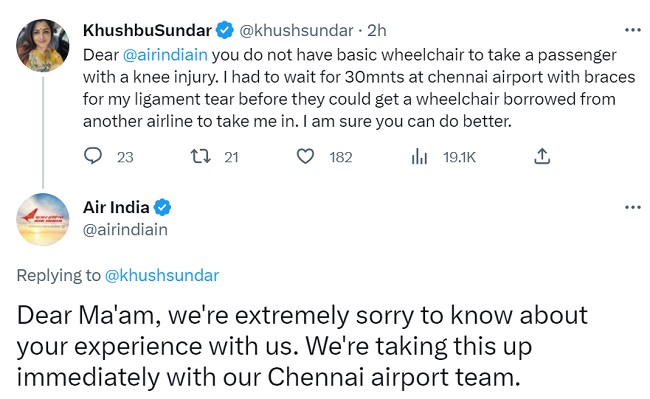The width and height of the screenshot is (650, 399).
Task: Open the @khushsundar handle beside name
Action: (296, 30)
